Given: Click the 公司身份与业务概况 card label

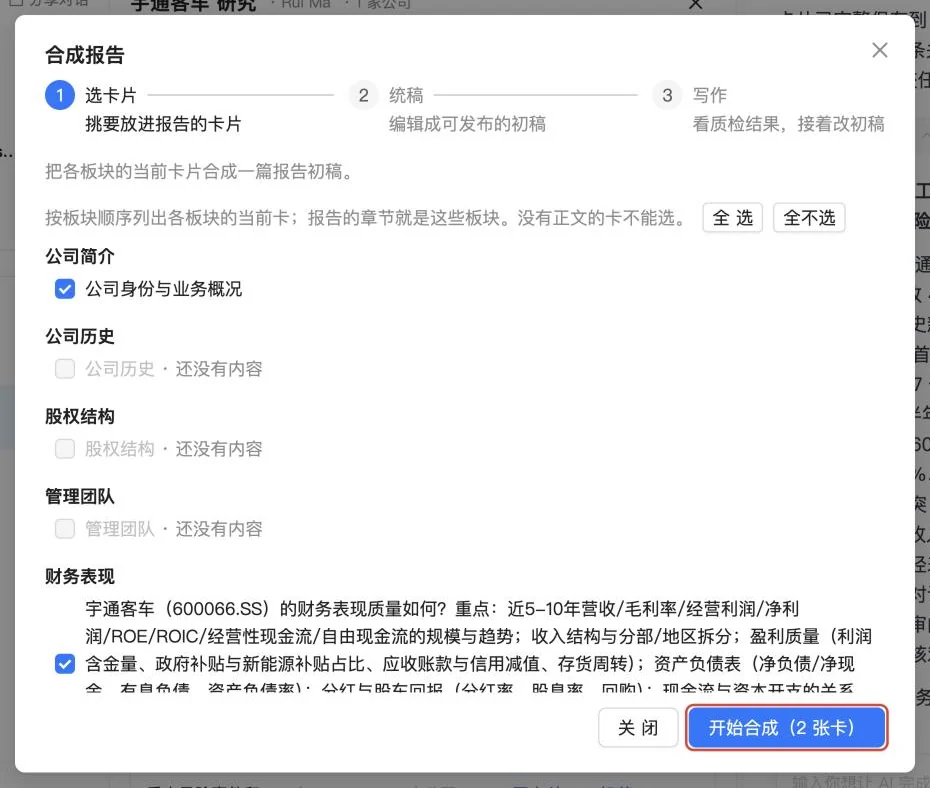Looking at the screenshot, I should [x=164, y=289].
